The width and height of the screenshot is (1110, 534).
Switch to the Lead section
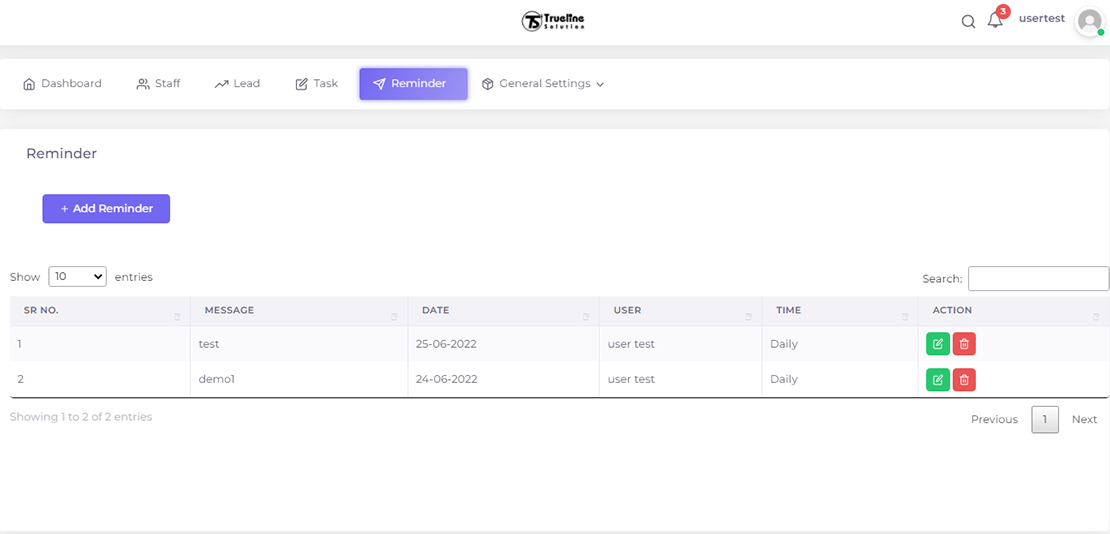tap(237, 84)
